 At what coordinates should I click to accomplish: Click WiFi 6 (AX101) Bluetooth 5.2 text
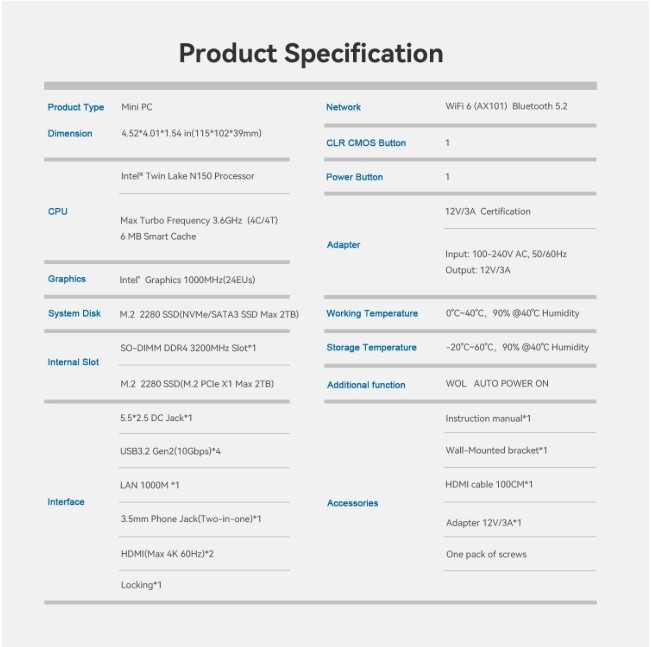click(506, 106)
